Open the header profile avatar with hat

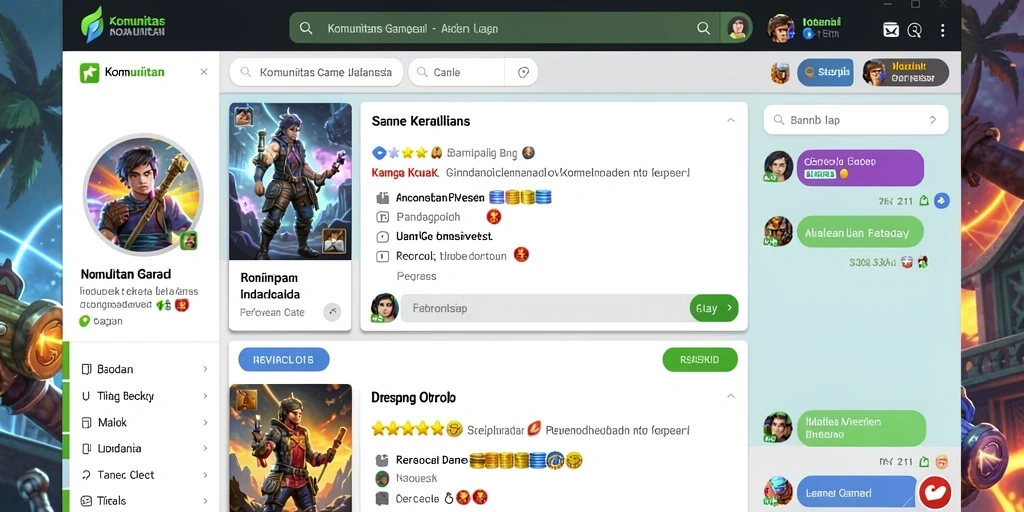pos(780,29)
